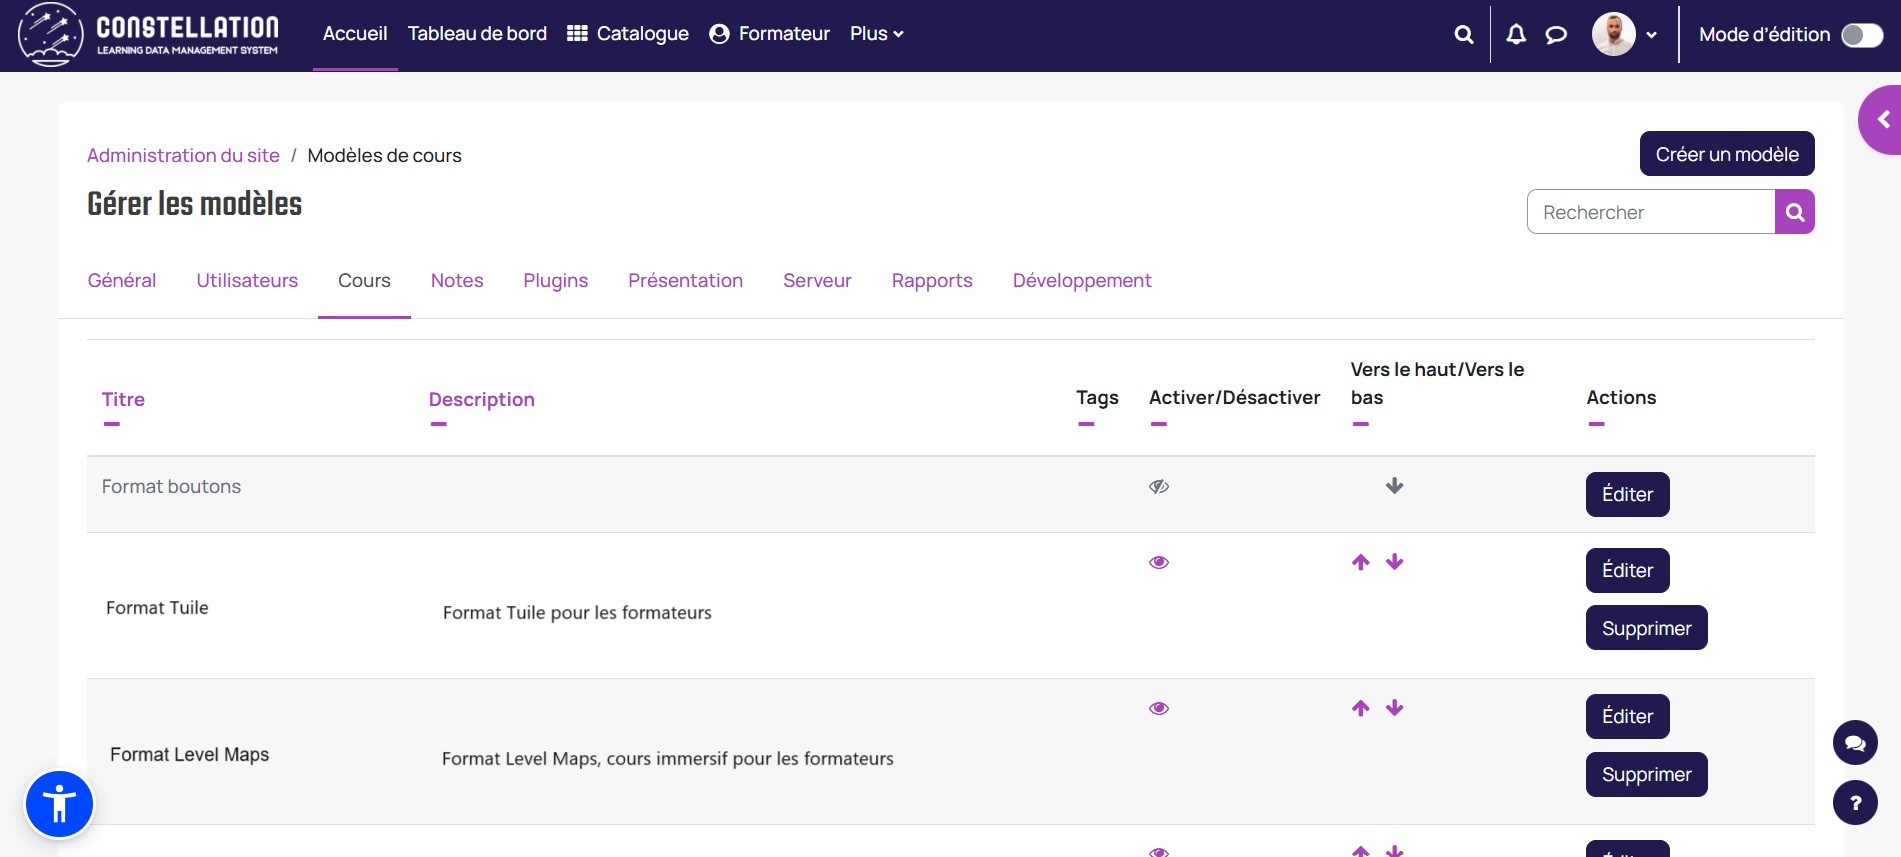Hide the Format Tuile template

pos(1159,562)
